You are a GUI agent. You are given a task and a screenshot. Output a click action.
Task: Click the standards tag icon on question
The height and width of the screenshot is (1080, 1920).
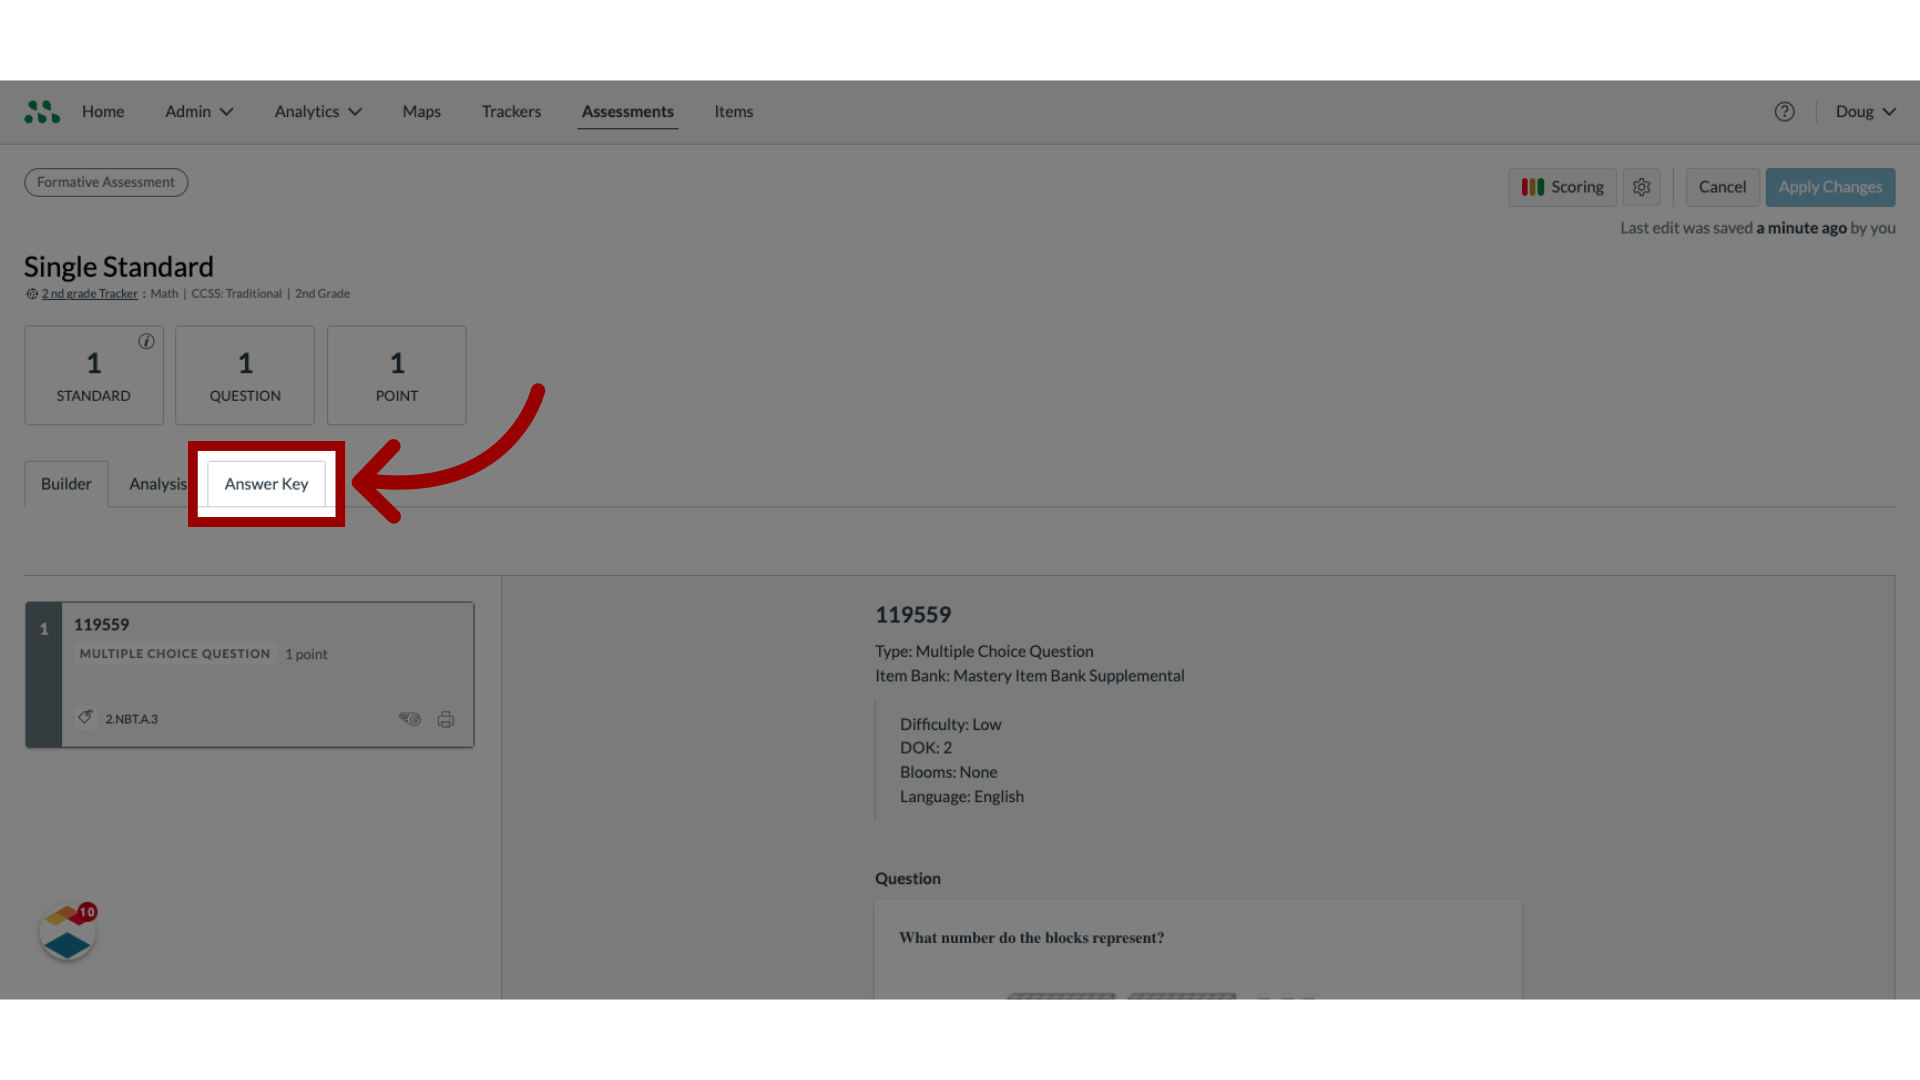86,717
